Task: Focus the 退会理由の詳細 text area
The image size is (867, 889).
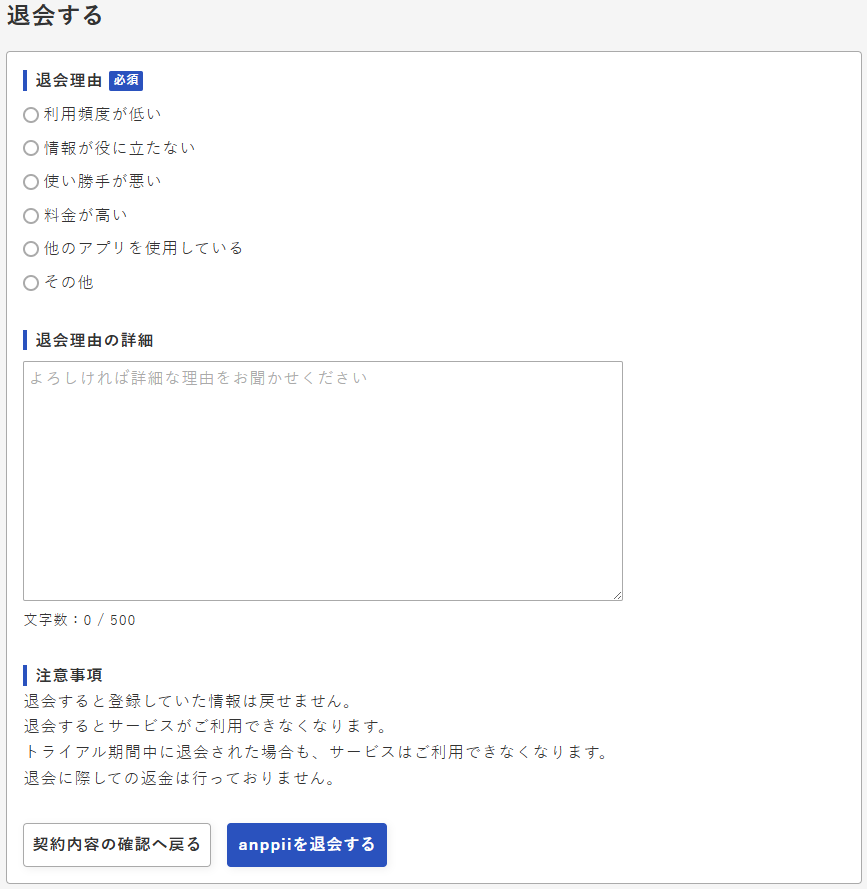Action: pos(323,481)
